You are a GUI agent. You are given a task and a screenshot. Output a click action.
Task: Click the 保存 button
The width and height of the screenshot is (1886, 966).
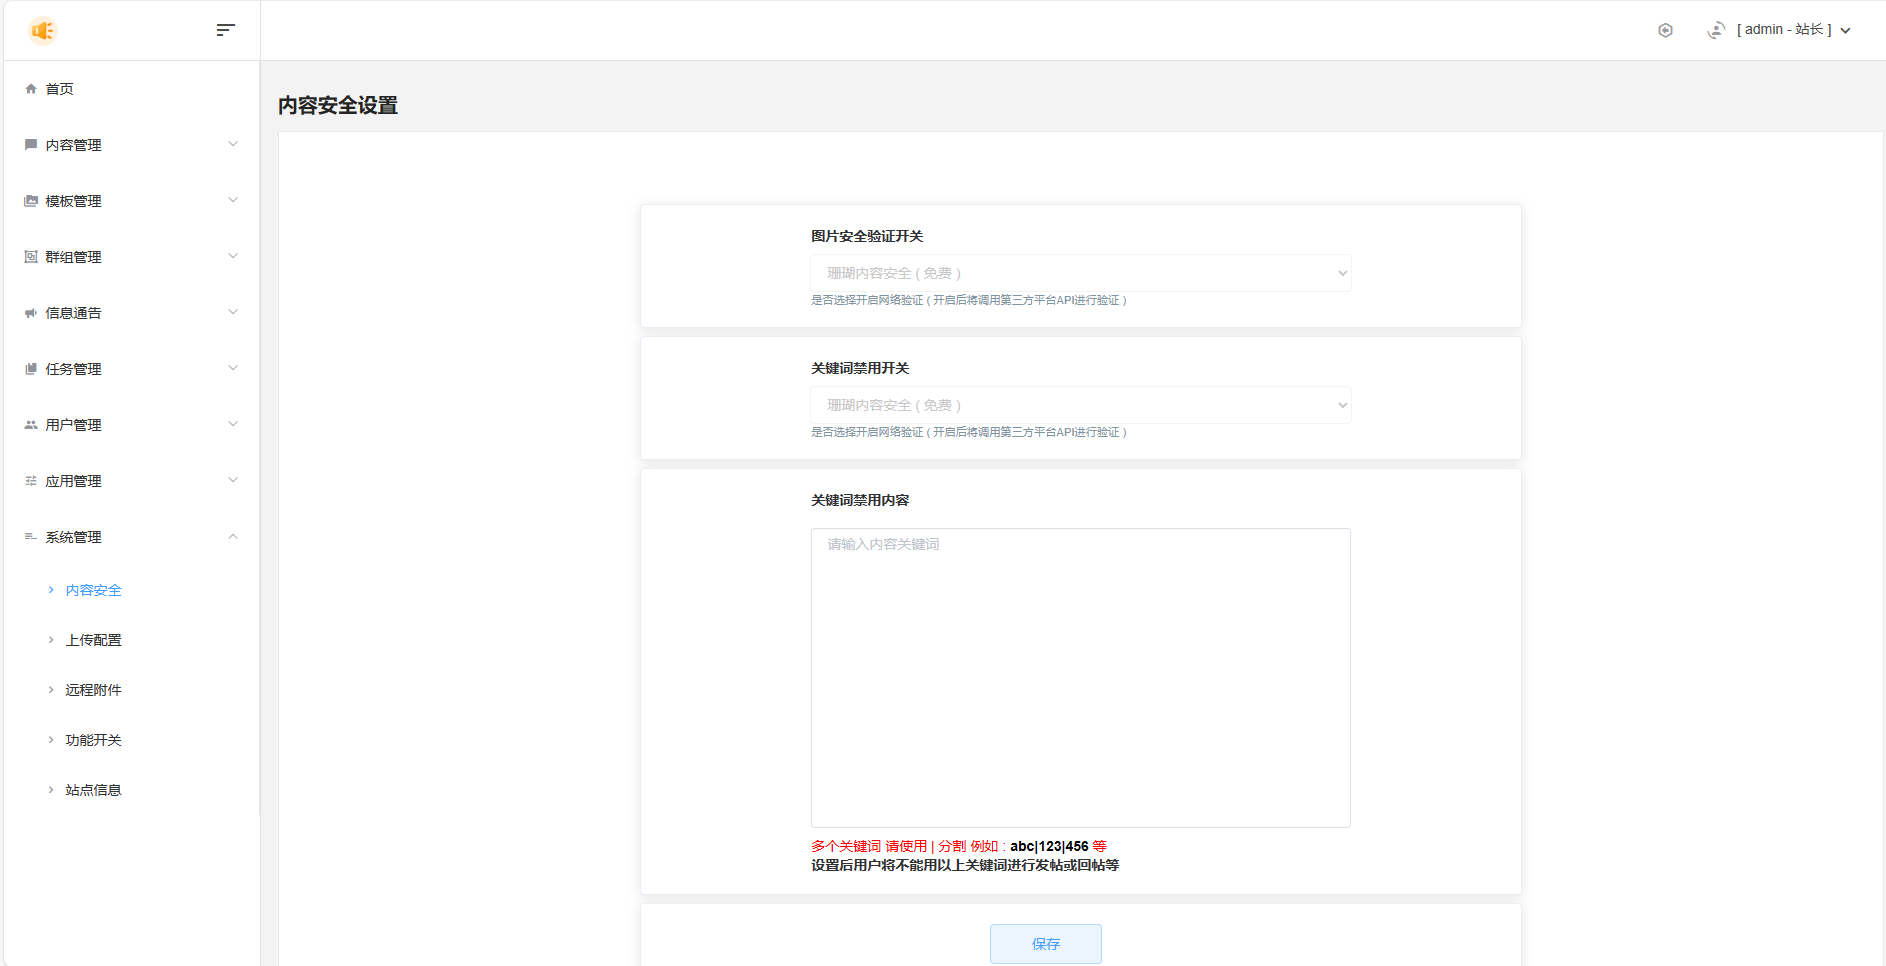(x=1045, y=944)
